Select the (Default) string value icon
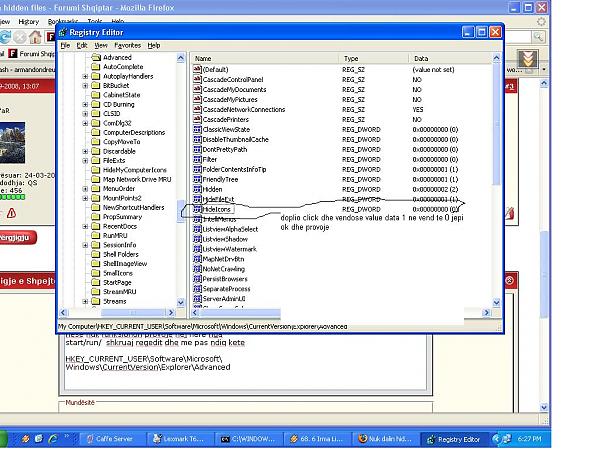Screen dimensions: 600x450 (197, 69)
